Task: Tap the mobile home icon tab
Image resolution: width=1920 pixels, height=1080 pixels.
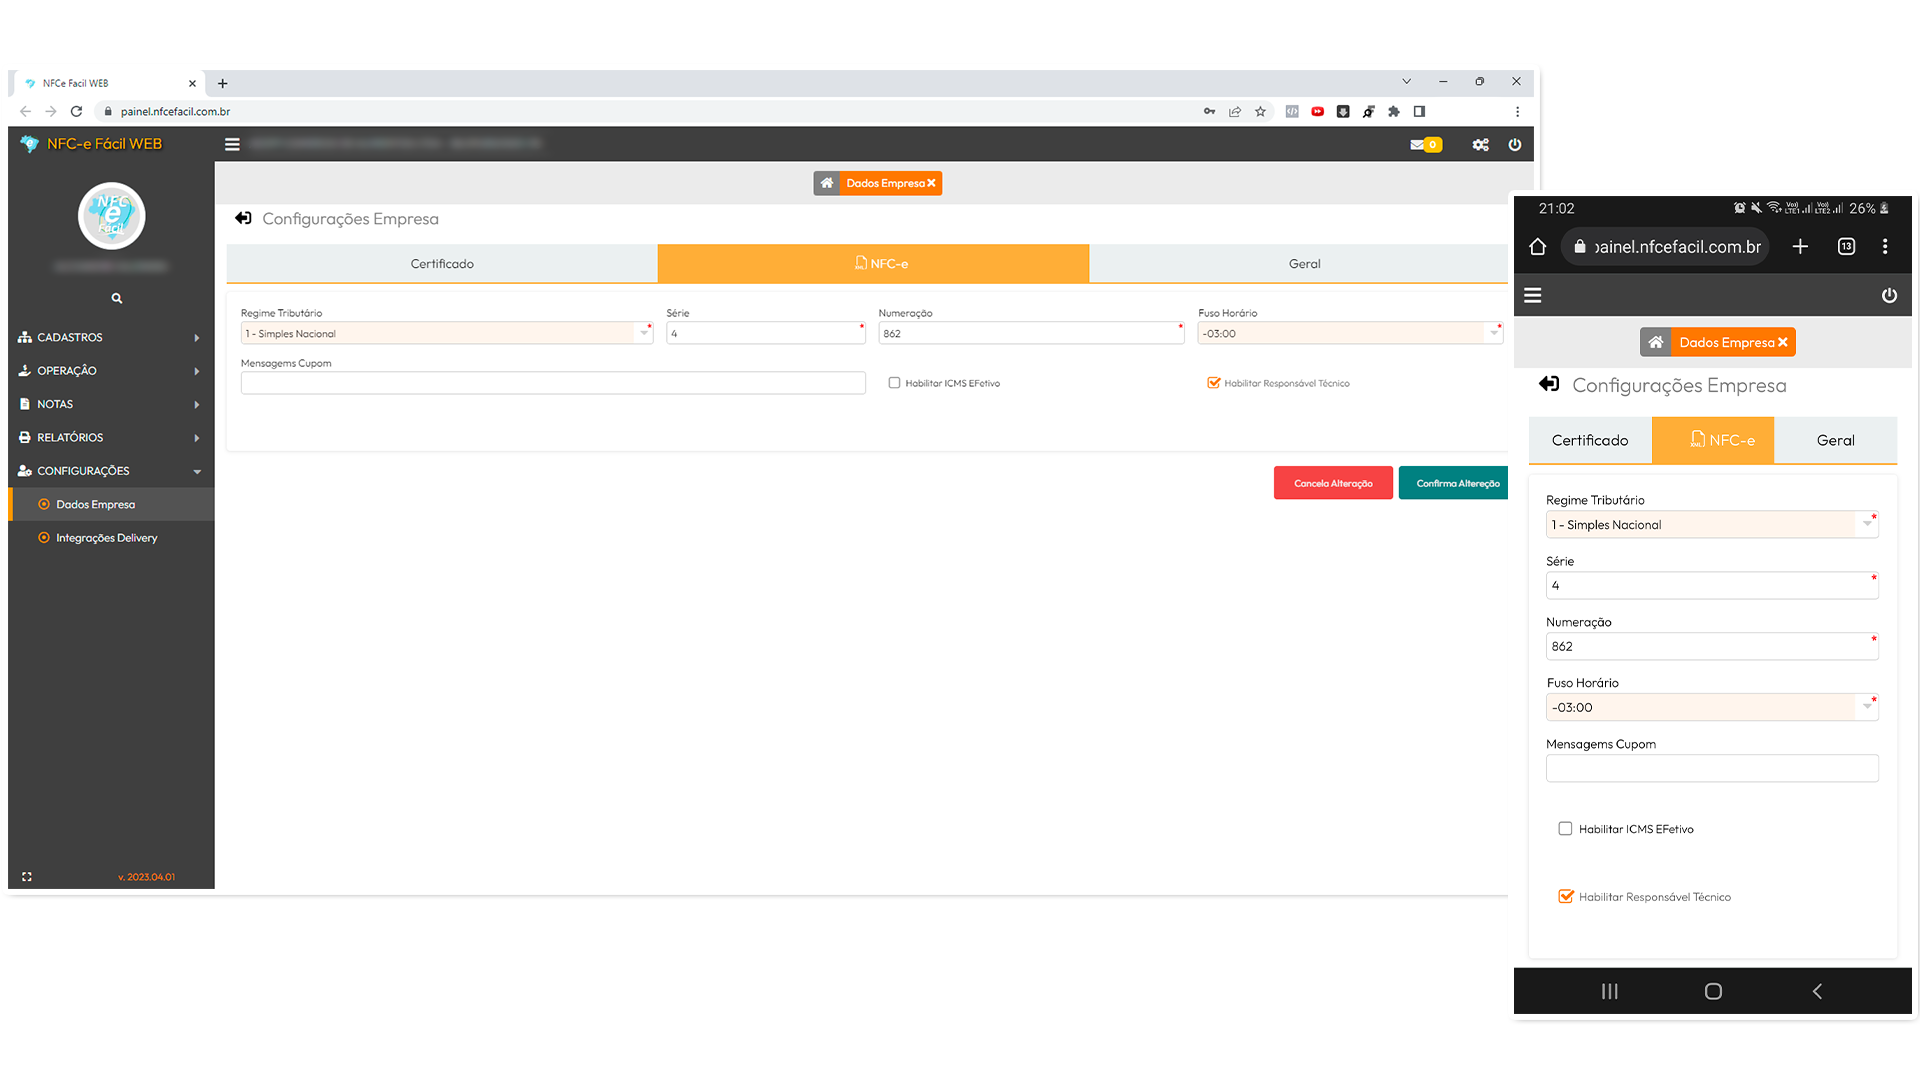Action: coord(1656,342)
